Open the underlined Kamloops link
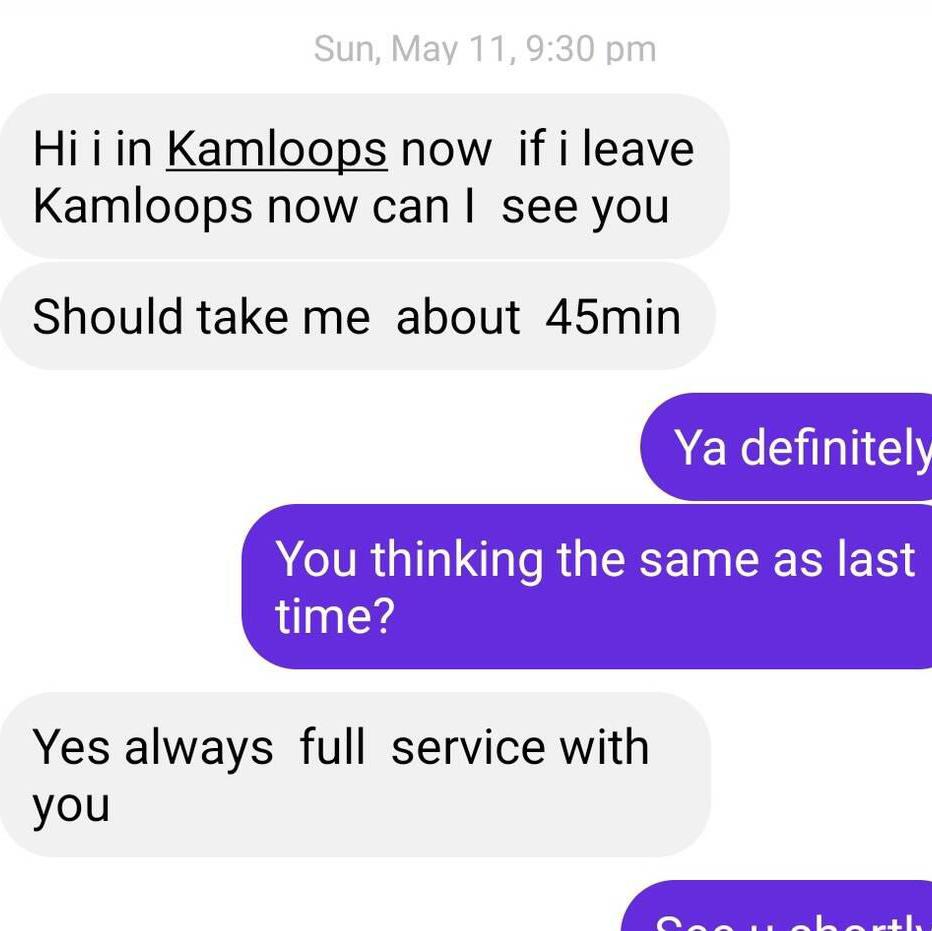The height and width of the screenshot is (931, 932). click(277, 149)
